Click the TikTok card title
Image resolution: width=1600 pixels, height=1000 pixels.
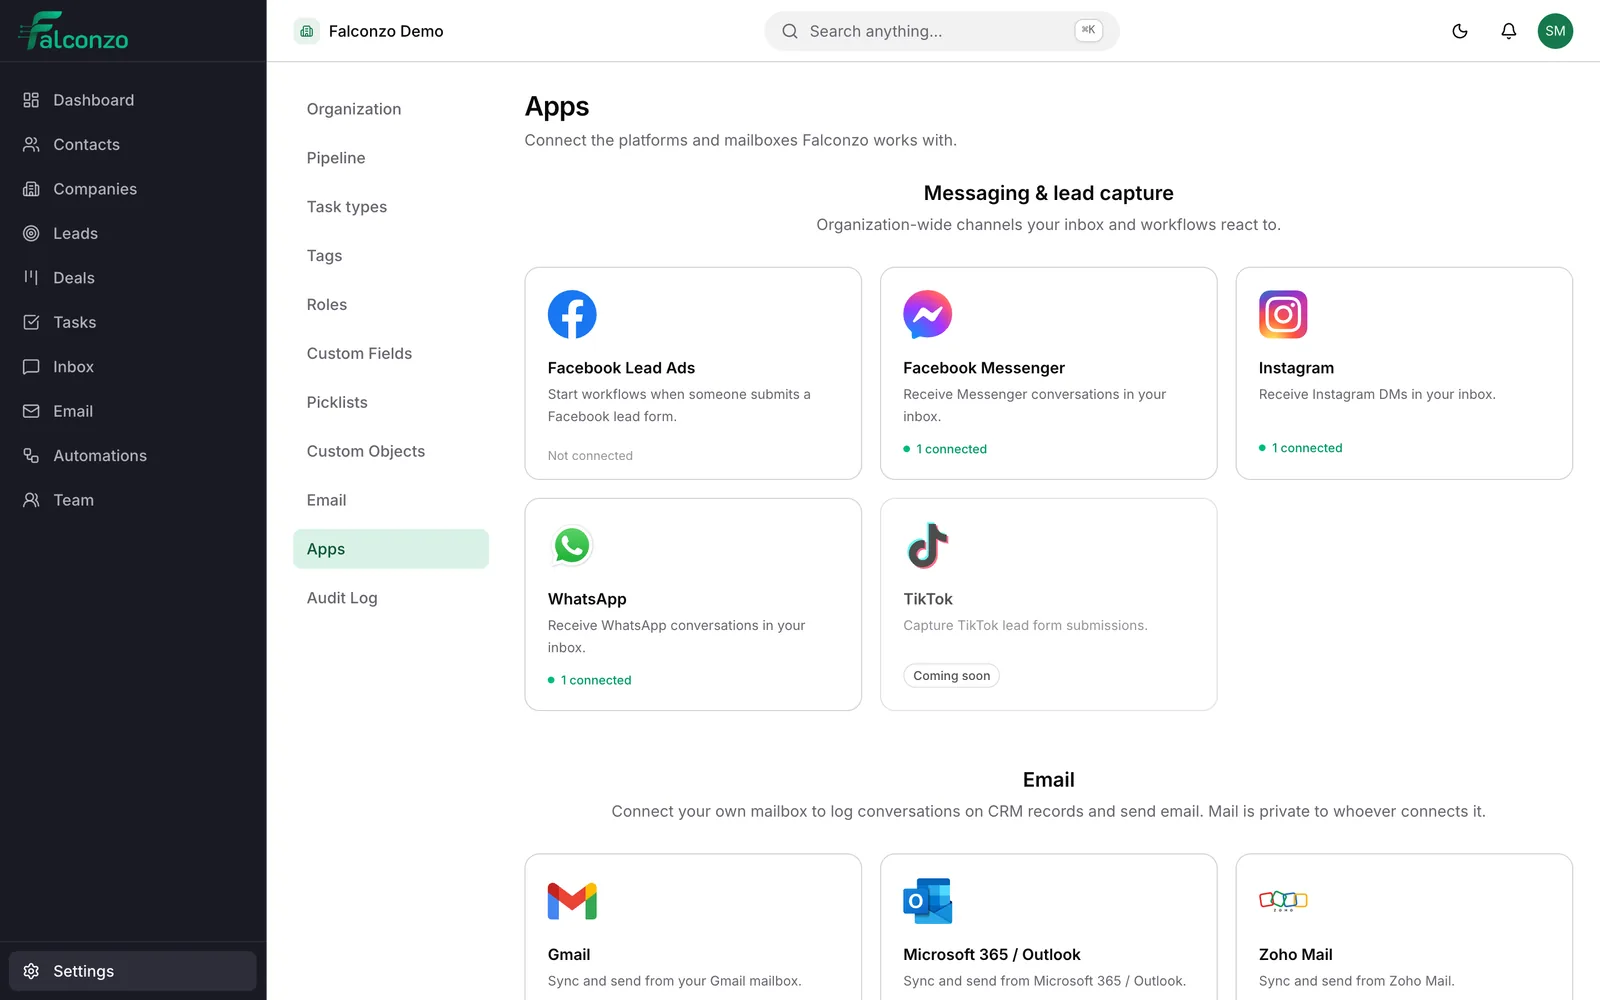pos(928,599)
